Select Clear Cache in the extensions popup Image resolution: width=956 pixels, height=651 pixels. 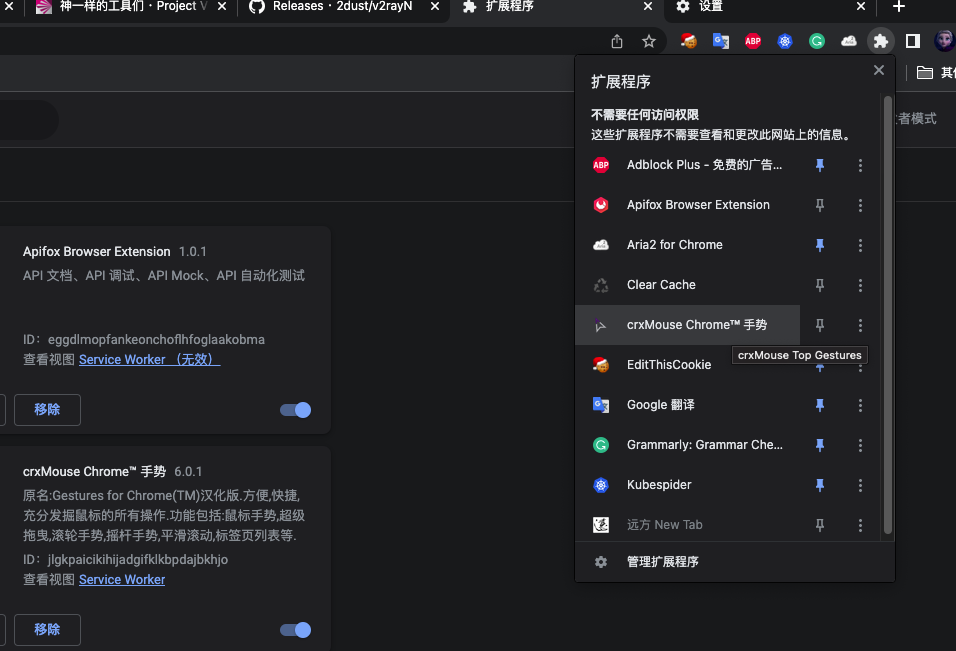click(x=687, y=285)
